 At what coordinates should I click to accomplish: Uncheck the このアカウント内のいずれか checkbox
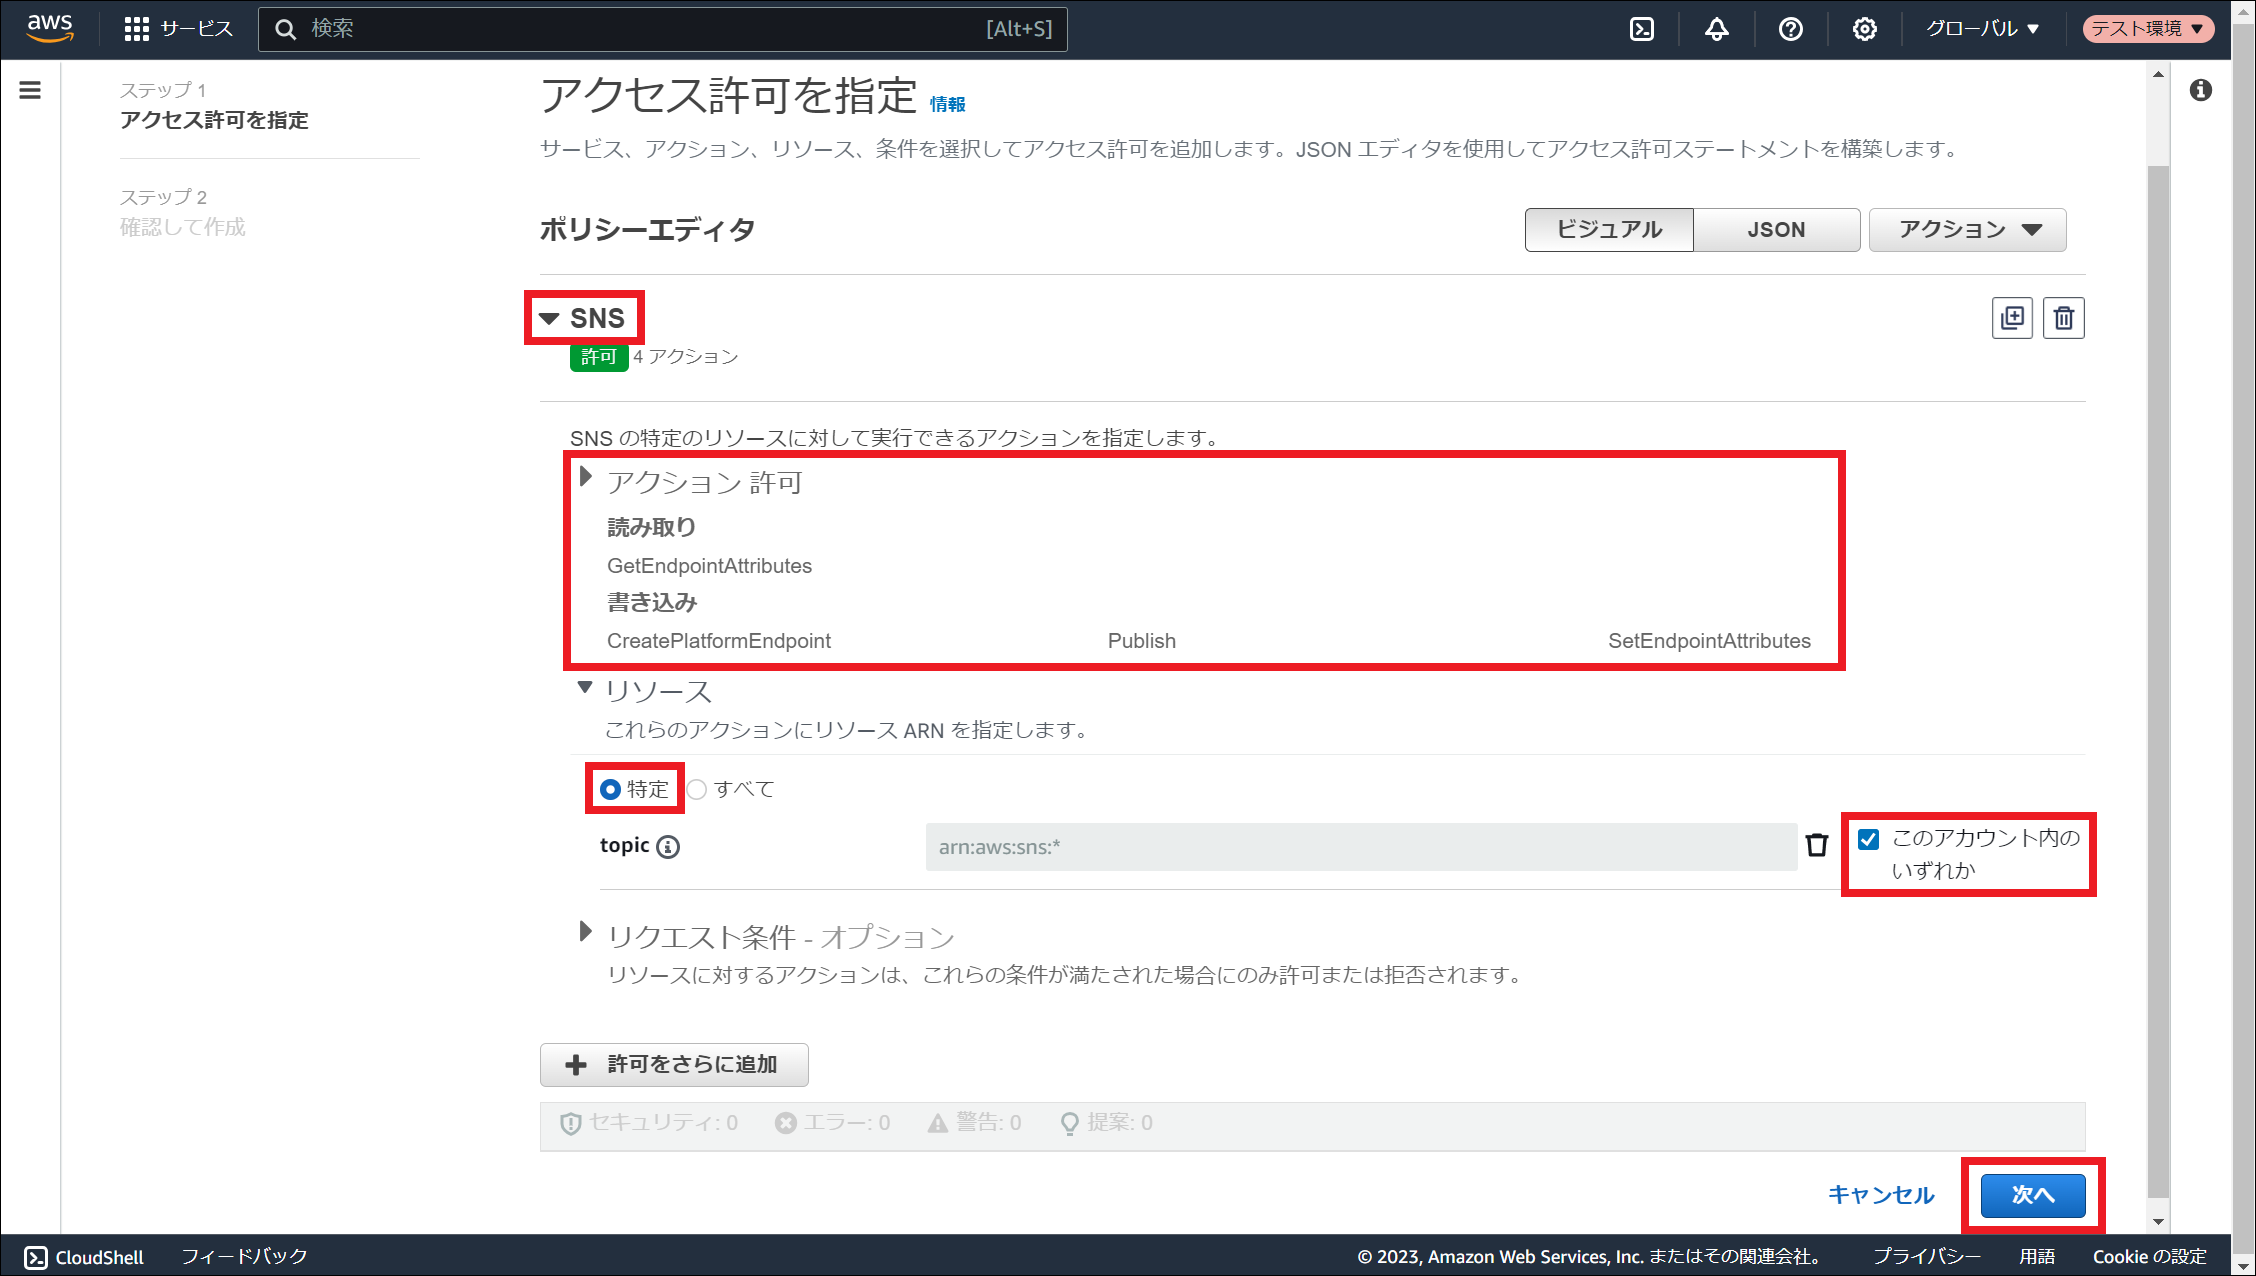(x=1868, y=839)
